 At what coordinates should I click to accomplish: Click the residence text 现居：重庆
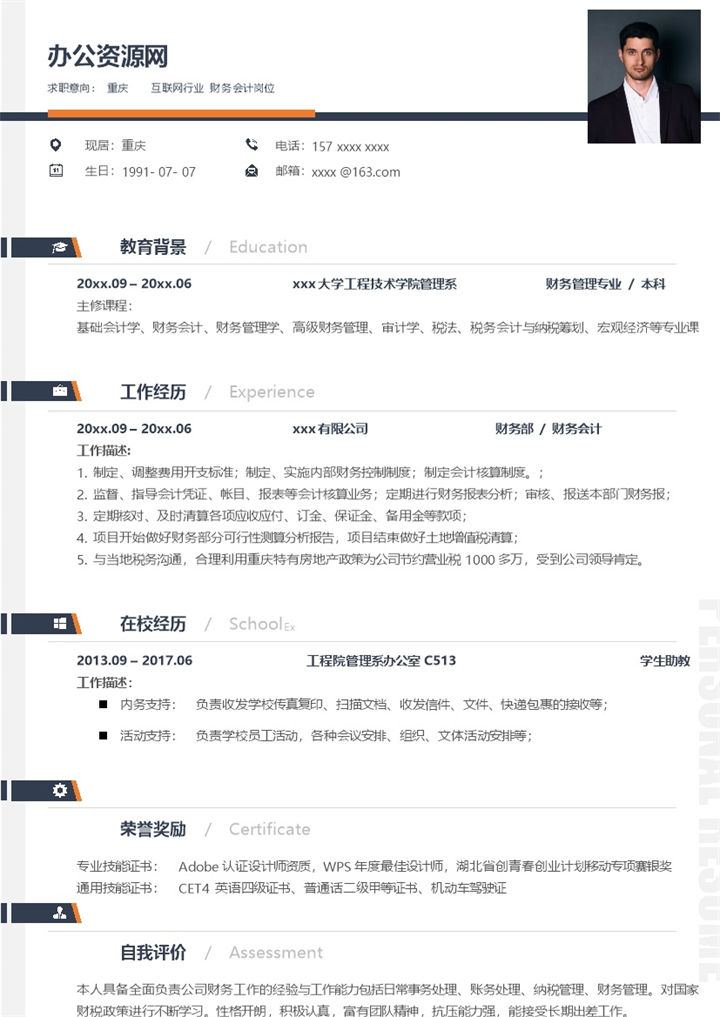point(115,145)
